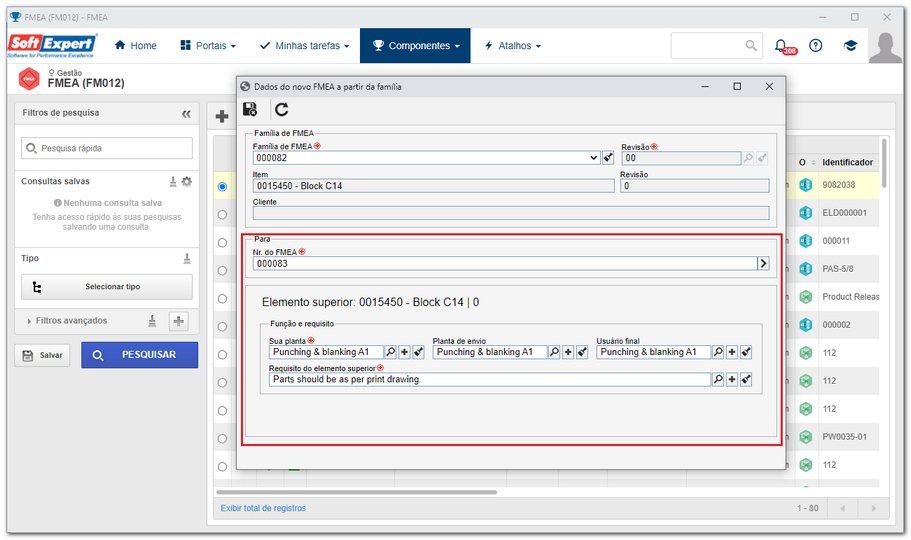Select radio button for record ELD000001
Viewport: 911px width, 540px height.
[223, 214]
